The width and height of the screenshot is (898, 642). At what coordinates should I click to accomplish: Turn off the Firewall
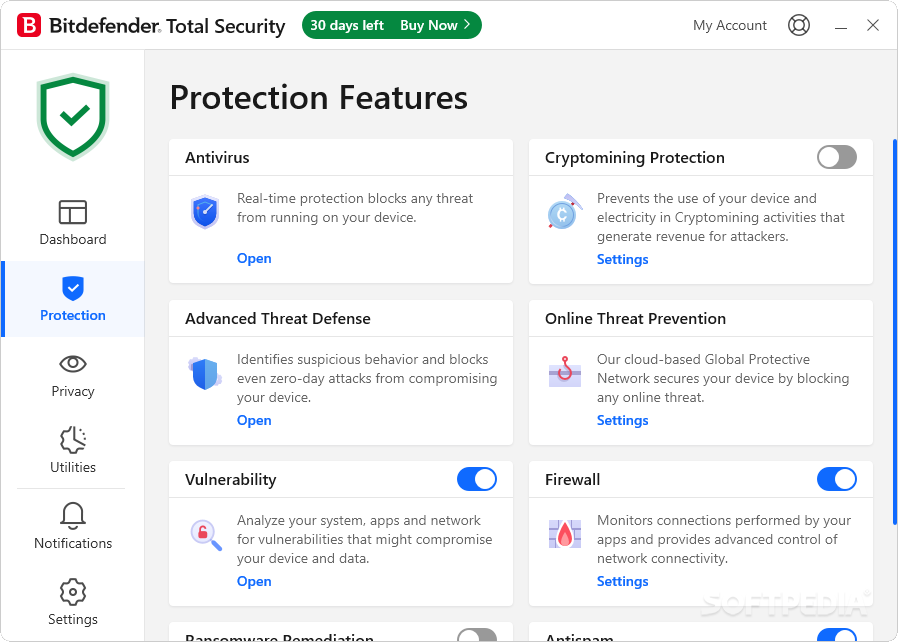coord(837,479)
